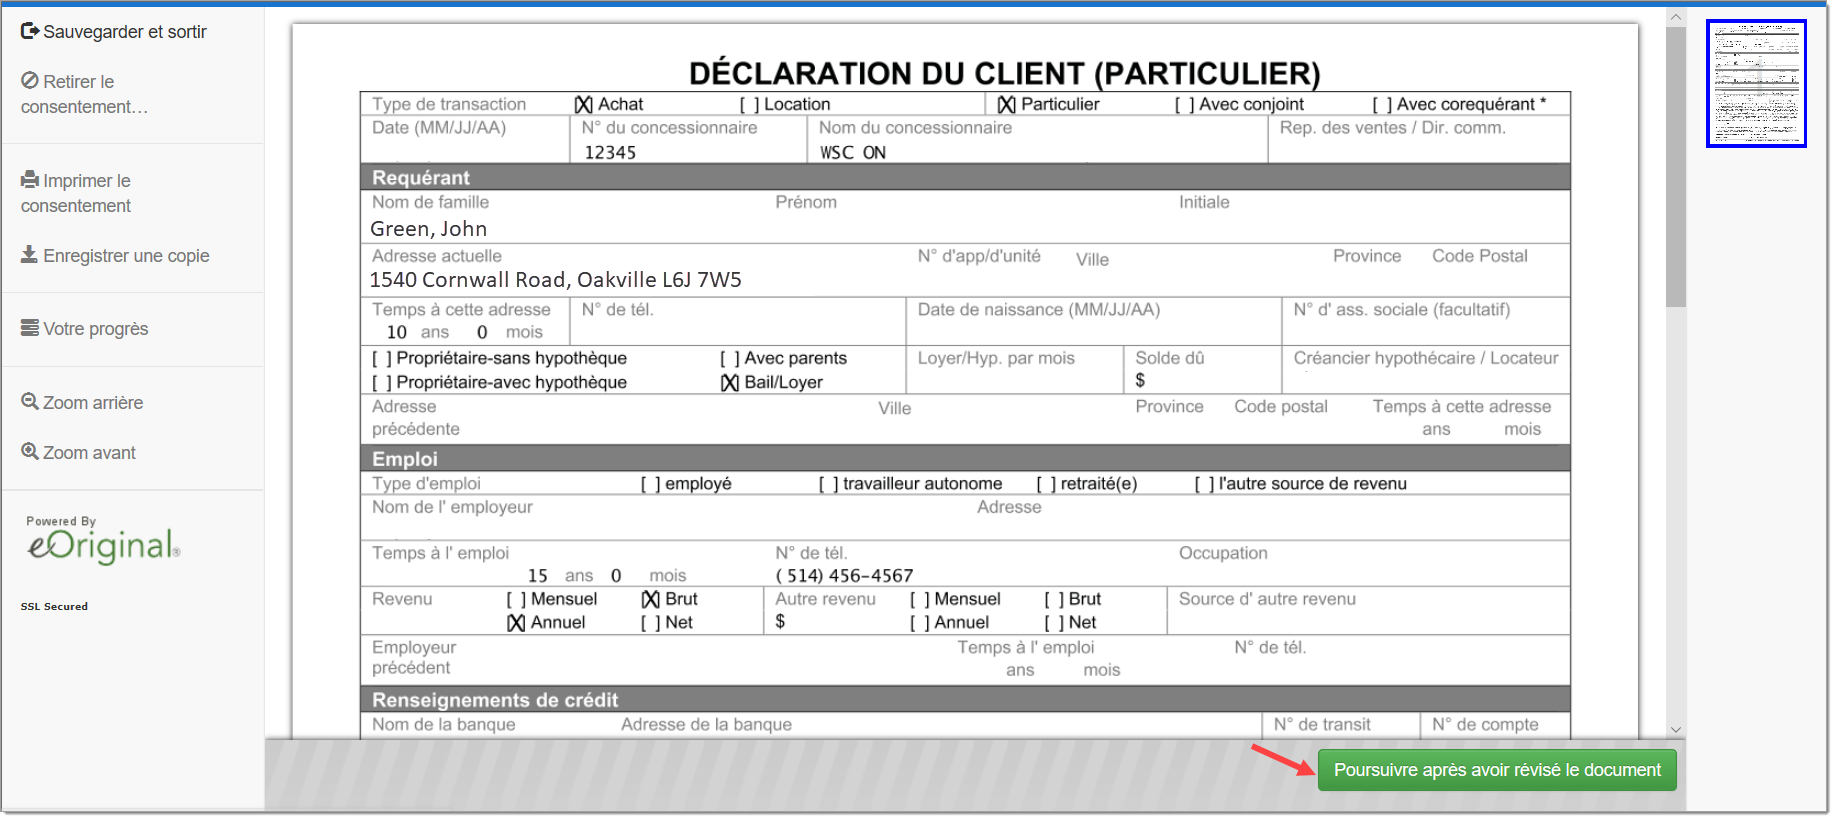
Task: Click the Nom de l' employeur field
Action: pyautogui.click(x=668, y=518)
